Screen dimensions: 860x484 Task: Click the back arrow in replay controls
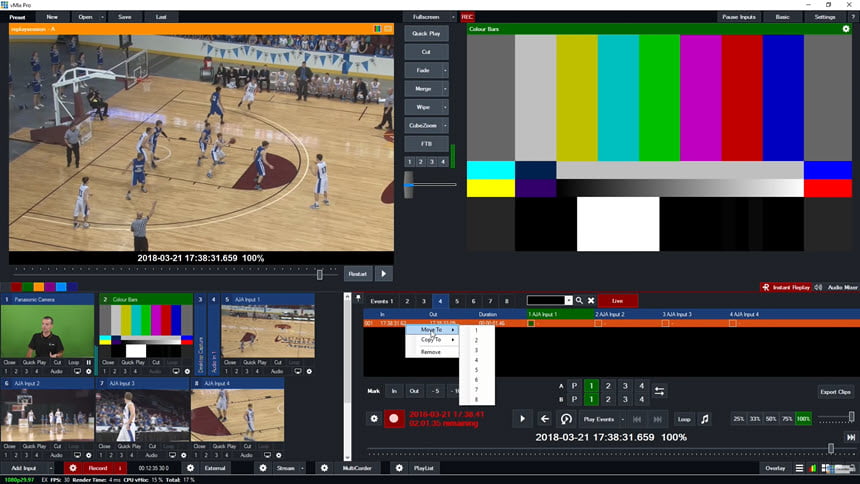coord(545,419)
